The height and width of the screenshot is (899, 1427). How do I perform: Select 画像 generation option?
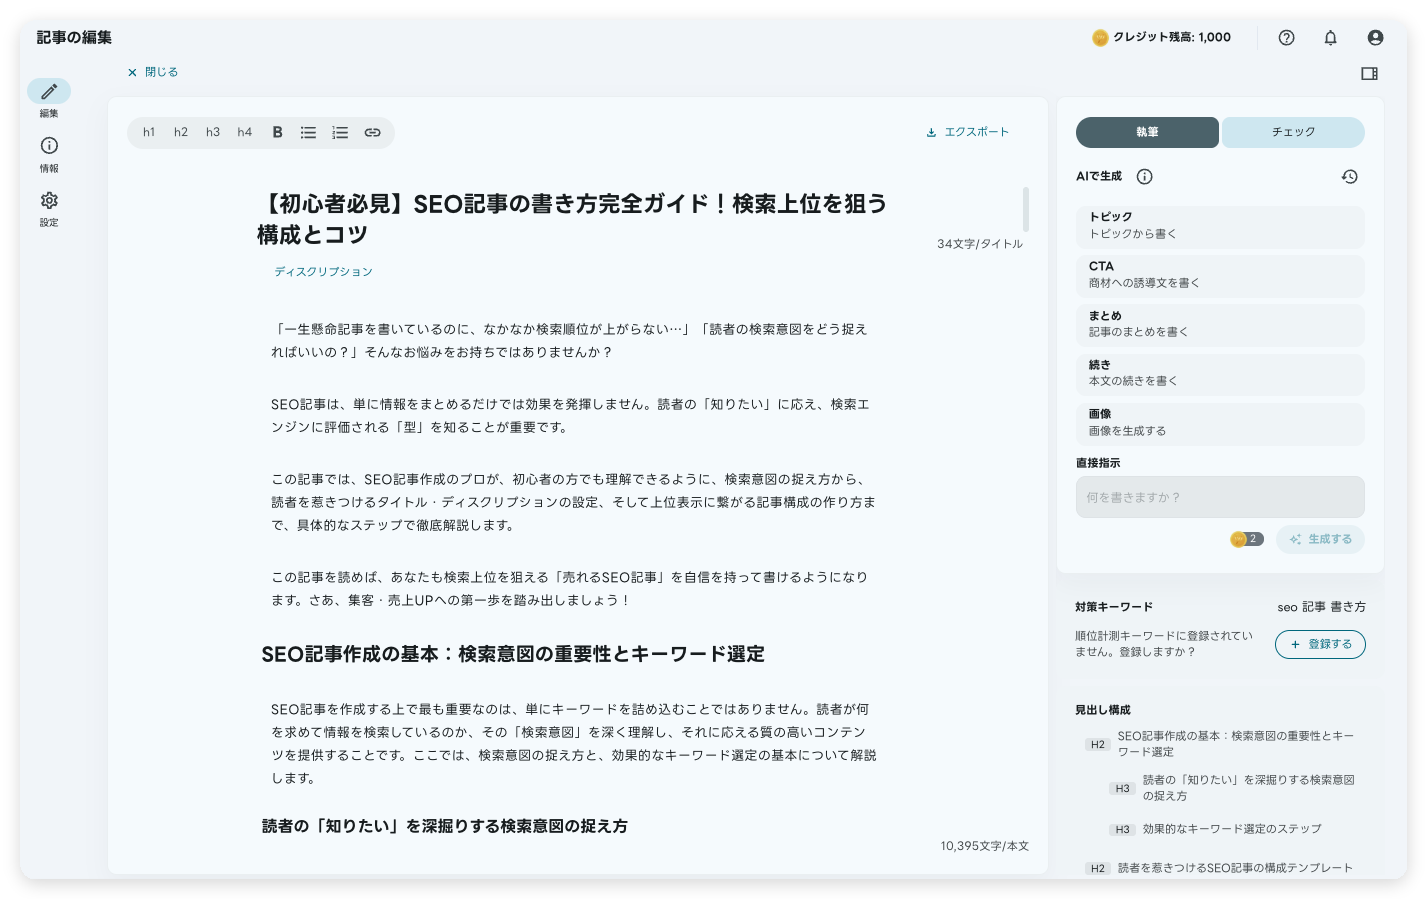[1220, 423]
